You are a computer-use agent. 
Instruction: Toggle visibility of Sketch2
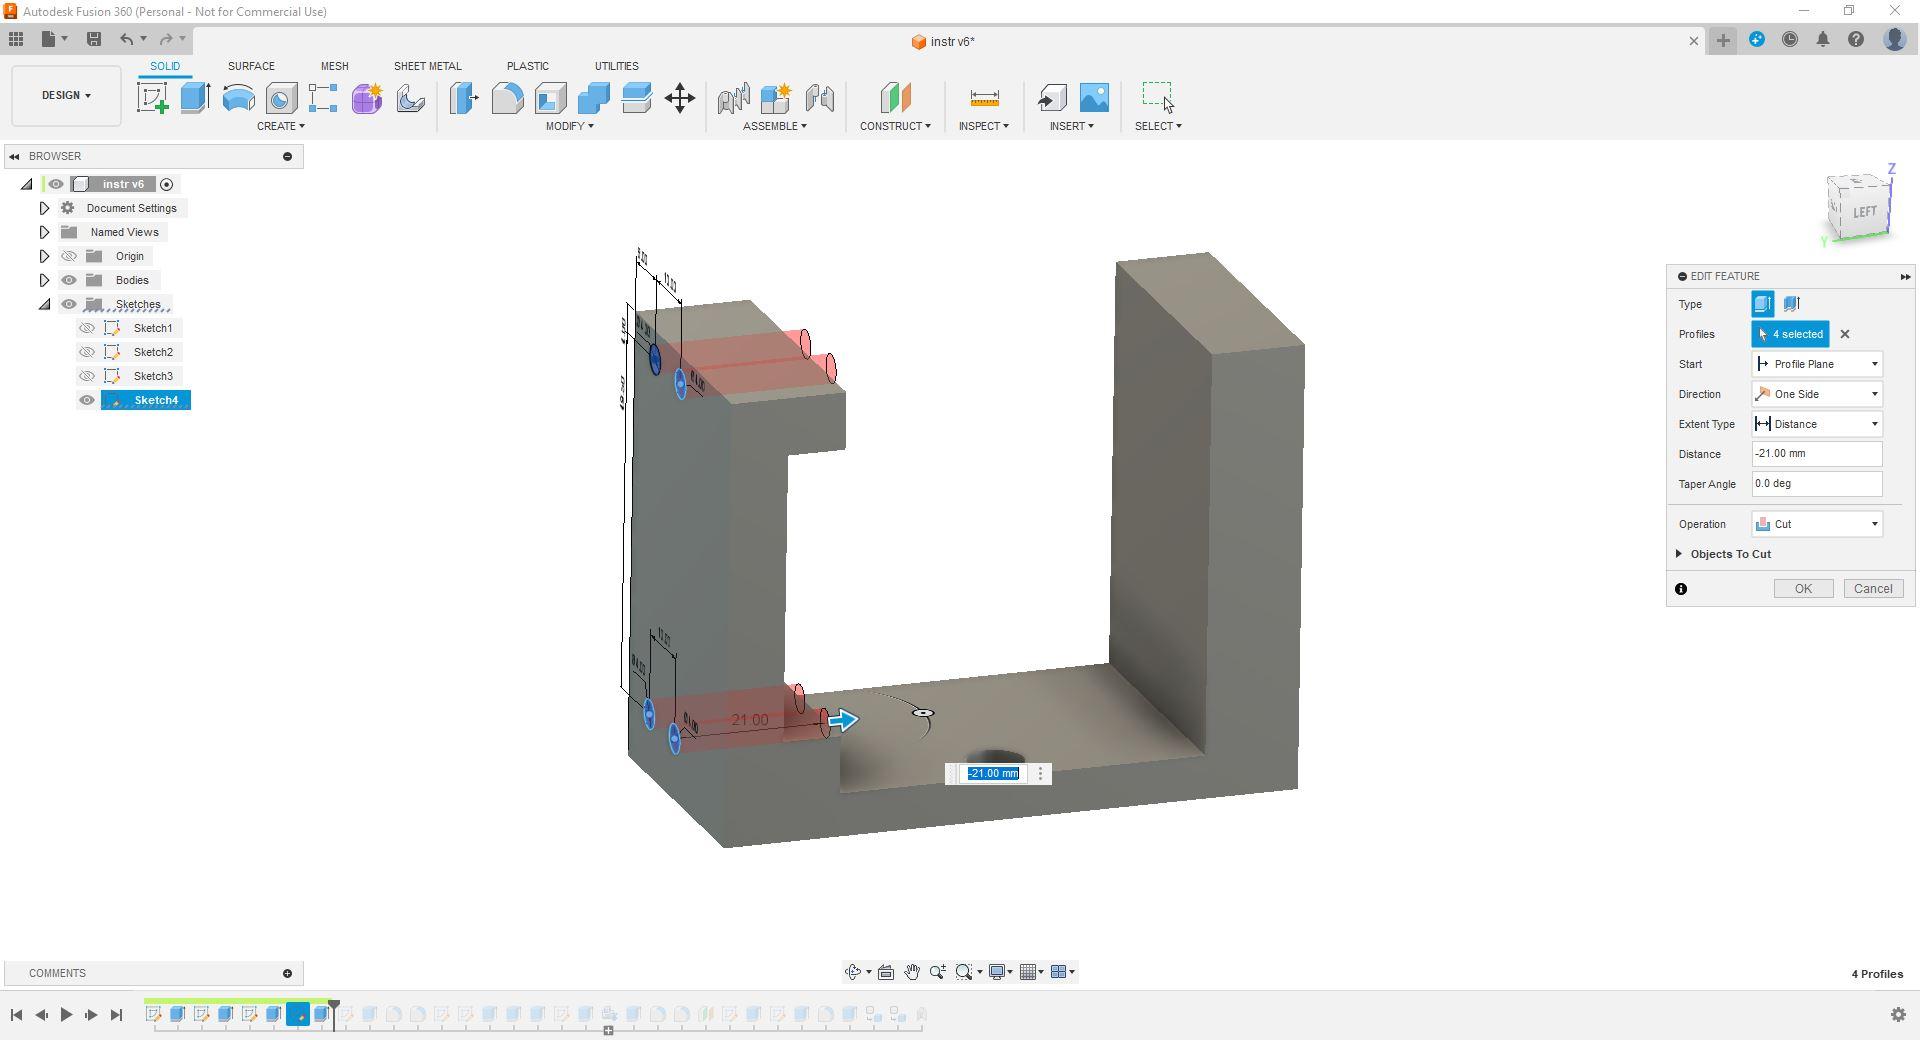click(x=87, y=352)
